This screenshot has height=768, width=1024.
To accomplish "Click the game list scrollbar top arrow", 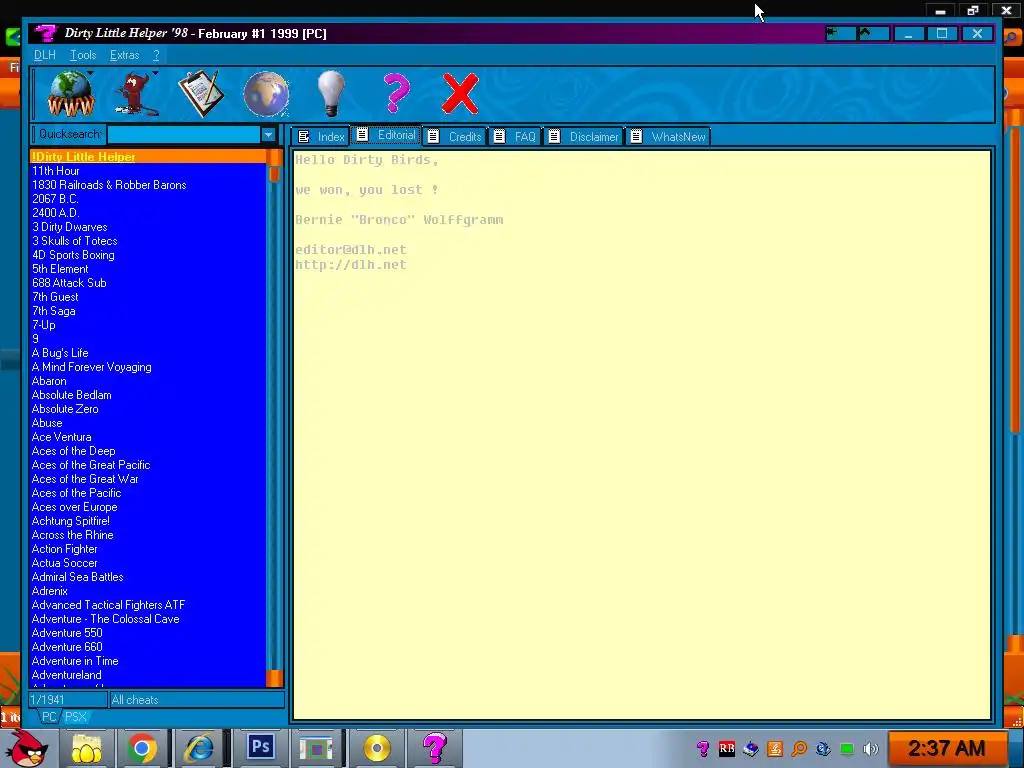I will click(x=275, y=157).
